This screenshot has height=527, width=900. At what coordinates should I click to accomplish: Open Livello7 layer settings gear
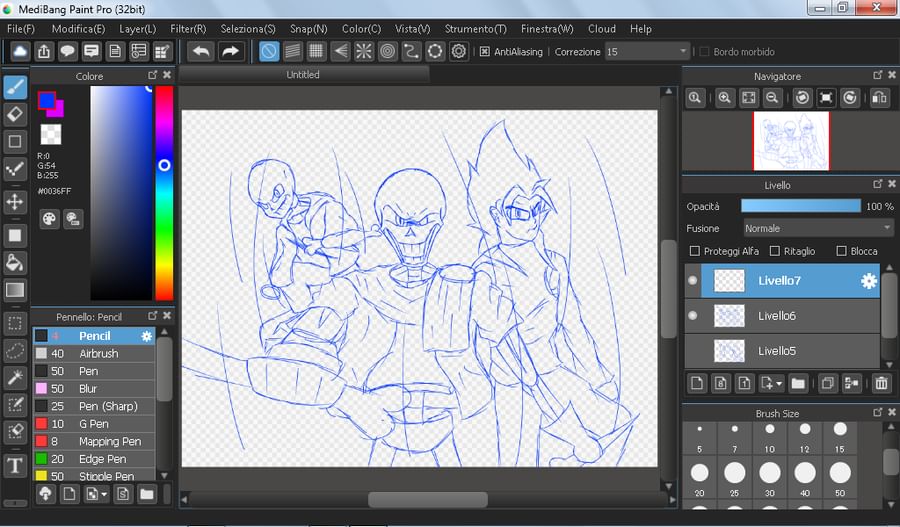click(869, 281)
